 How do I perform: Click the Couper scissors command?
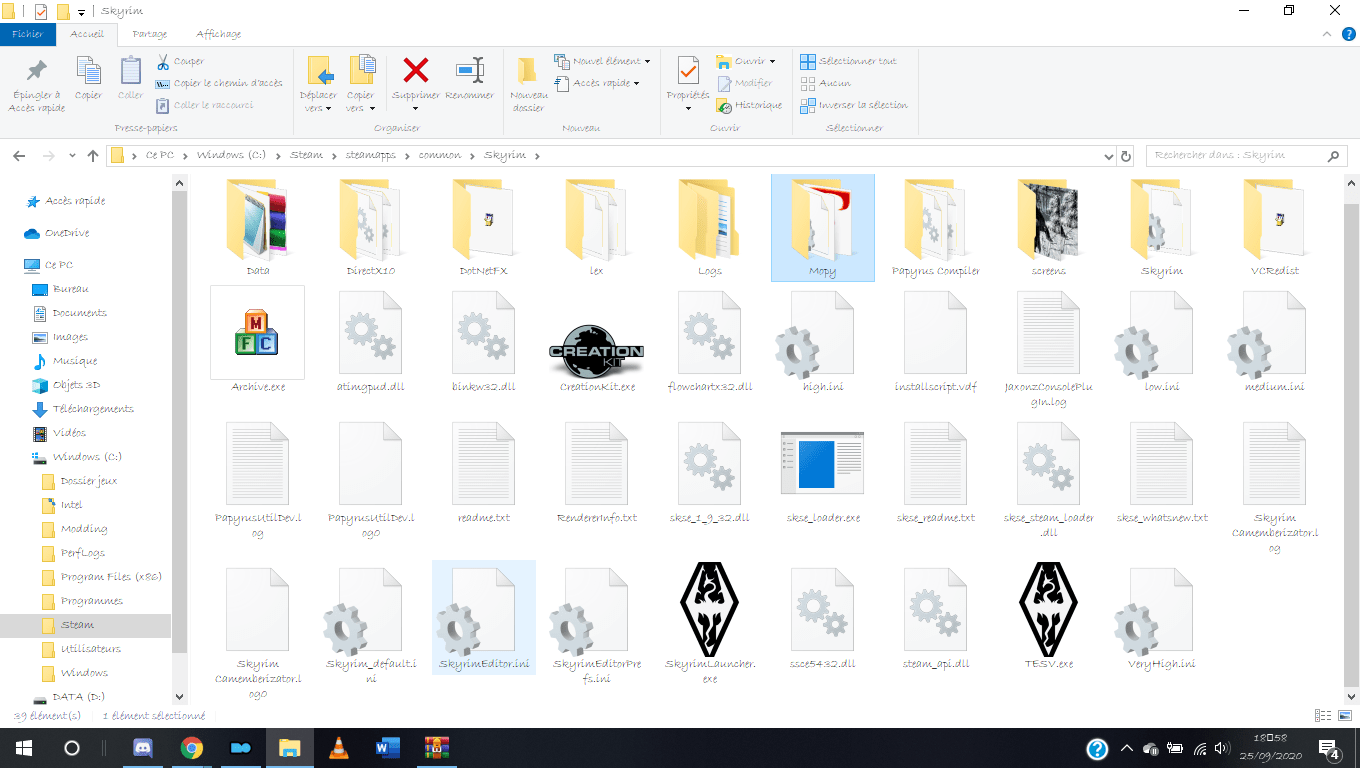tap(180, 61)
